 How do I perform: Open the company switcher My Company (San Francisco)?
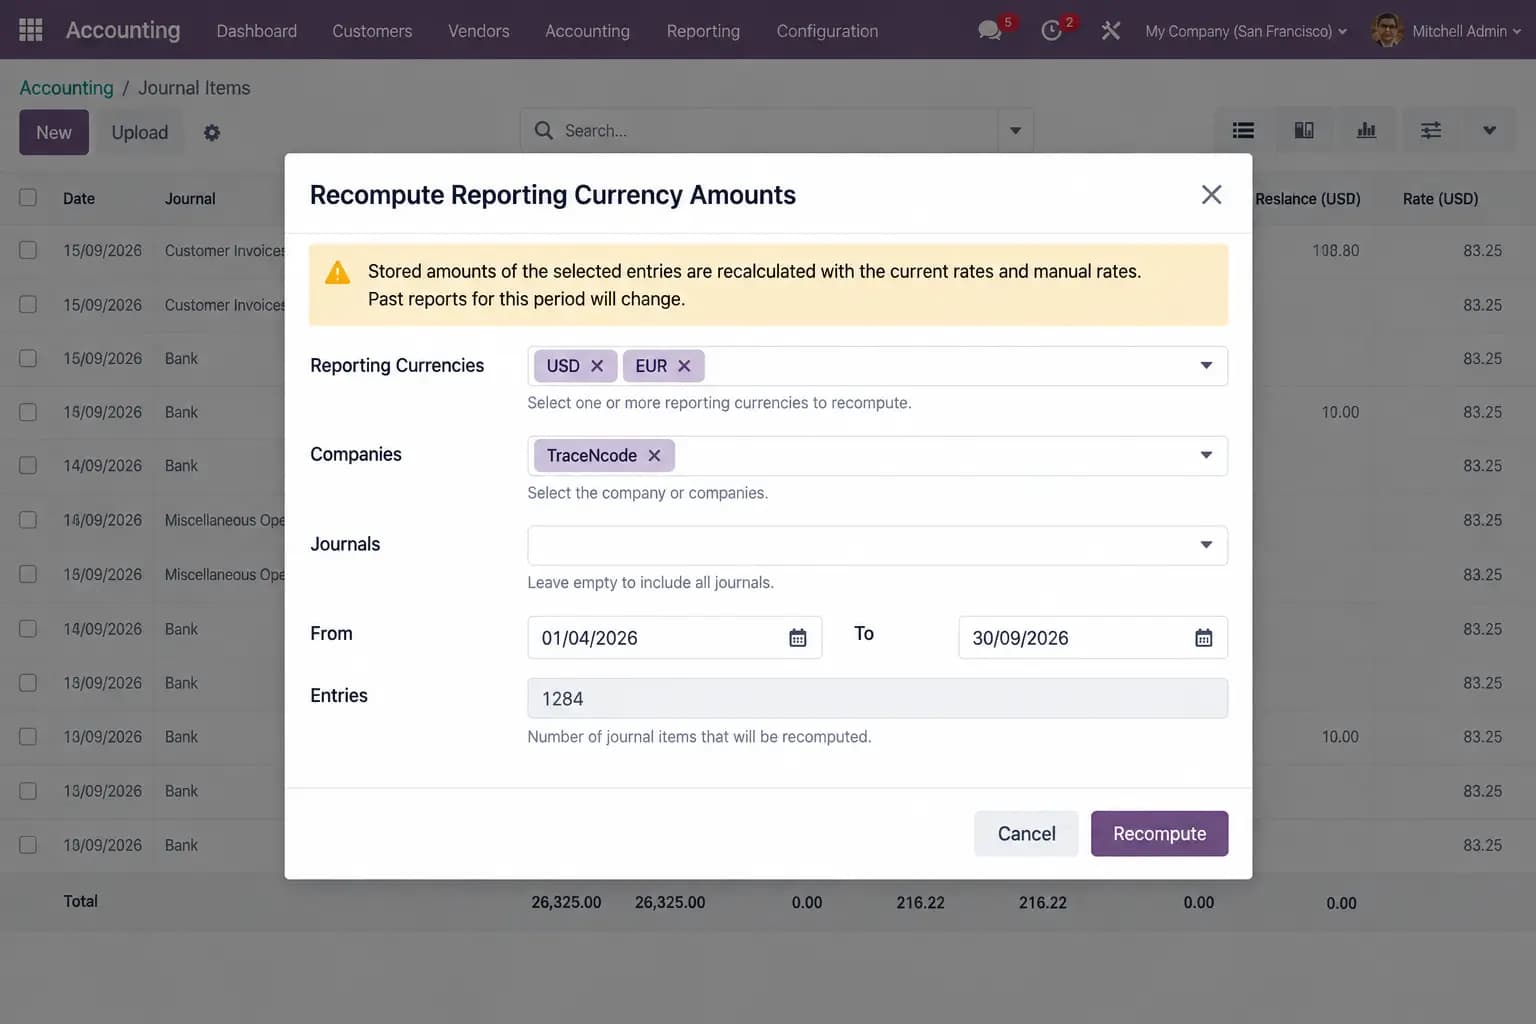pyautogui.click(x=1246, y=31)
